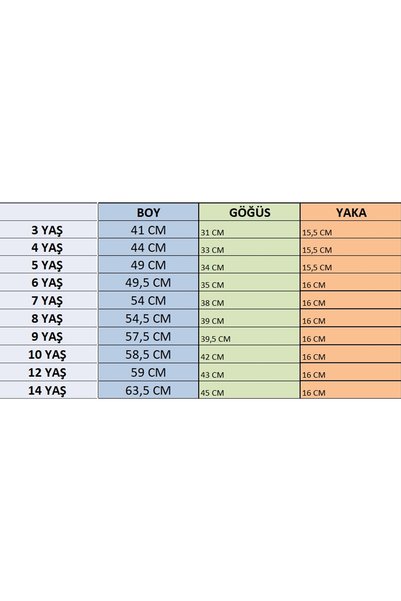Click the empty top-left header cell

48,212
